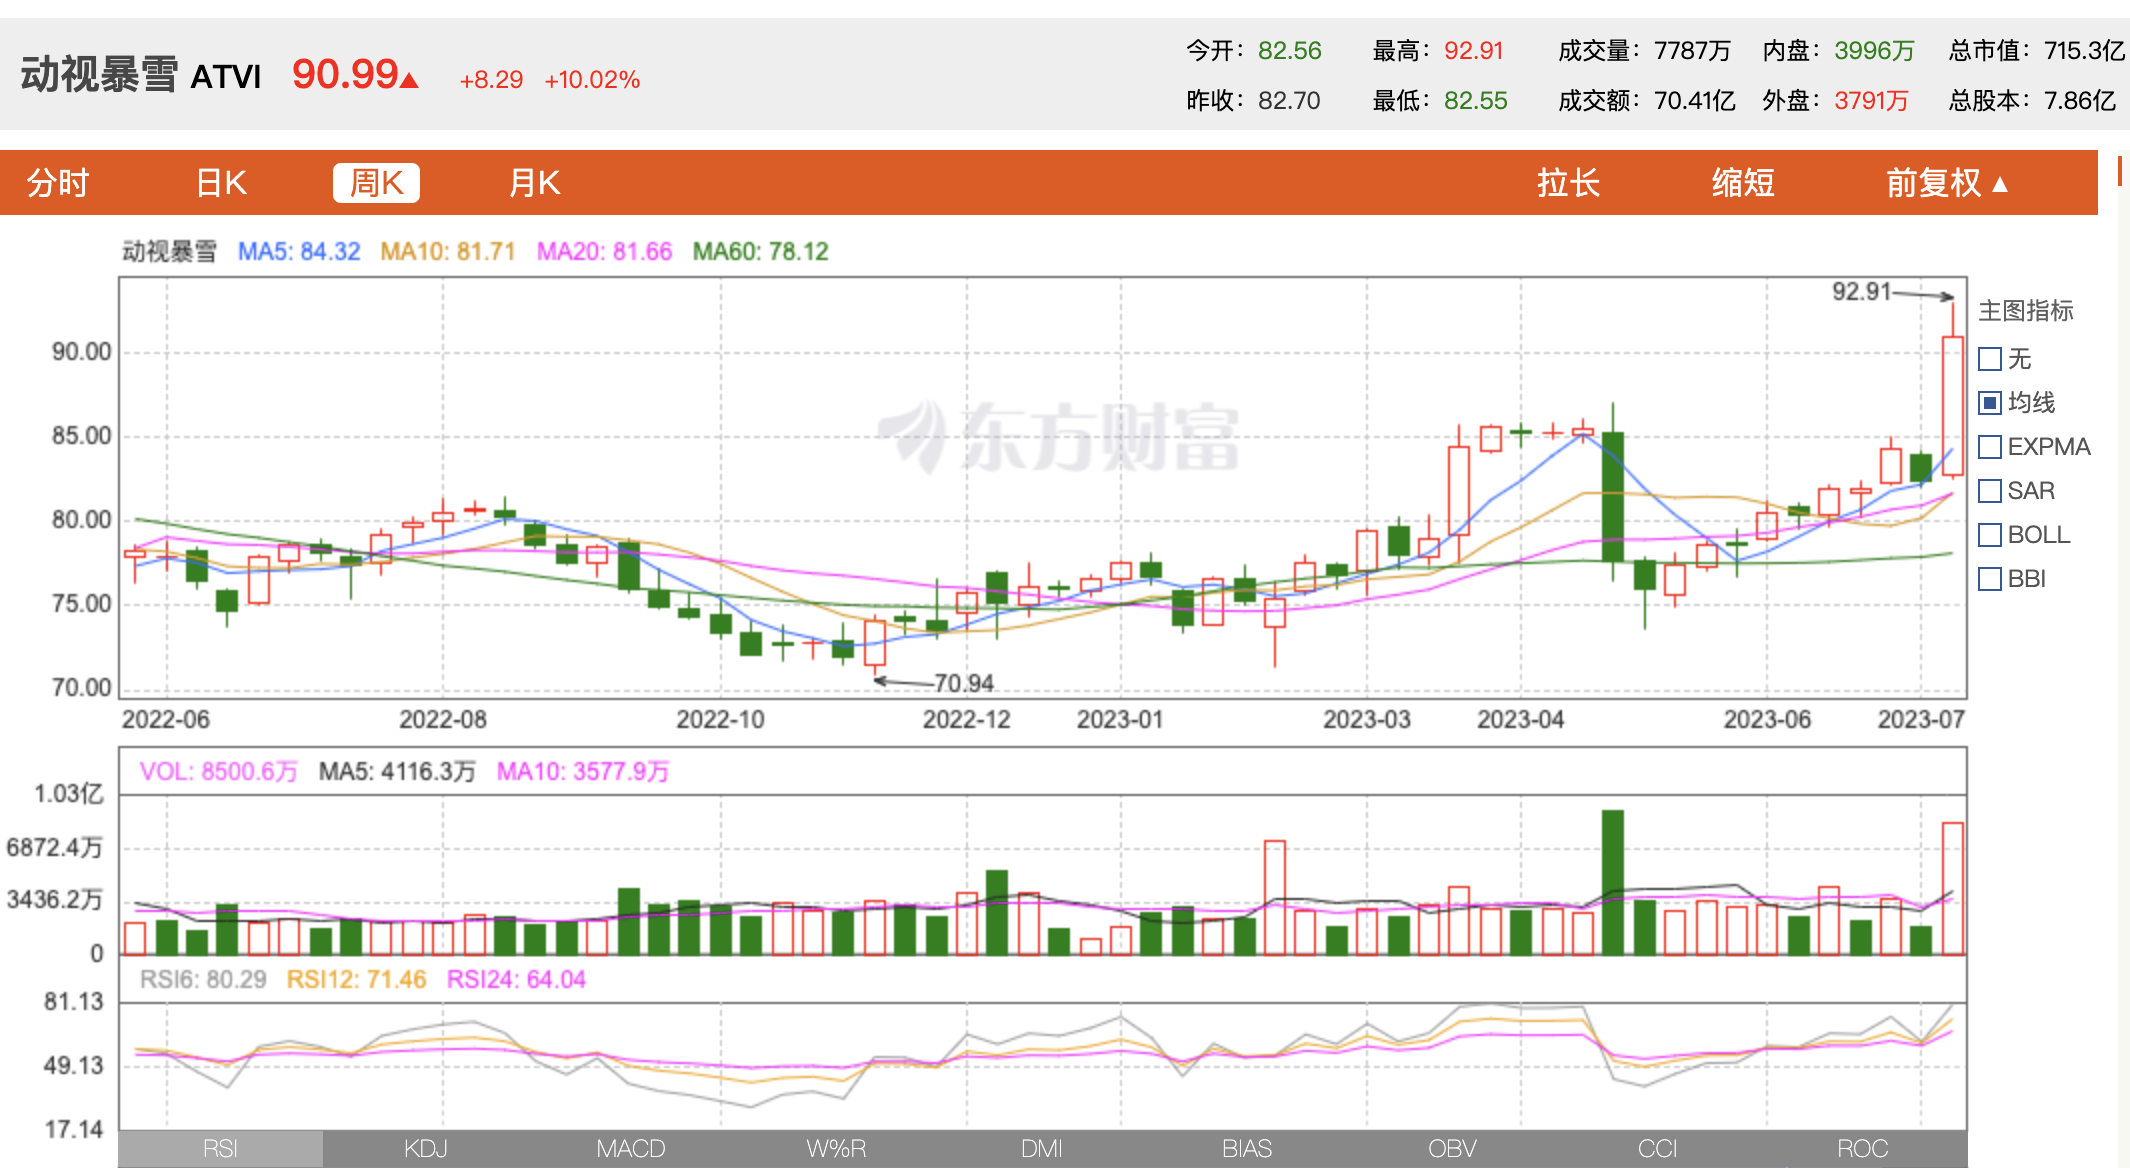Open the 月K chart tab
This screenshot has height=1168, width=2130.
(x=534, y=183)
